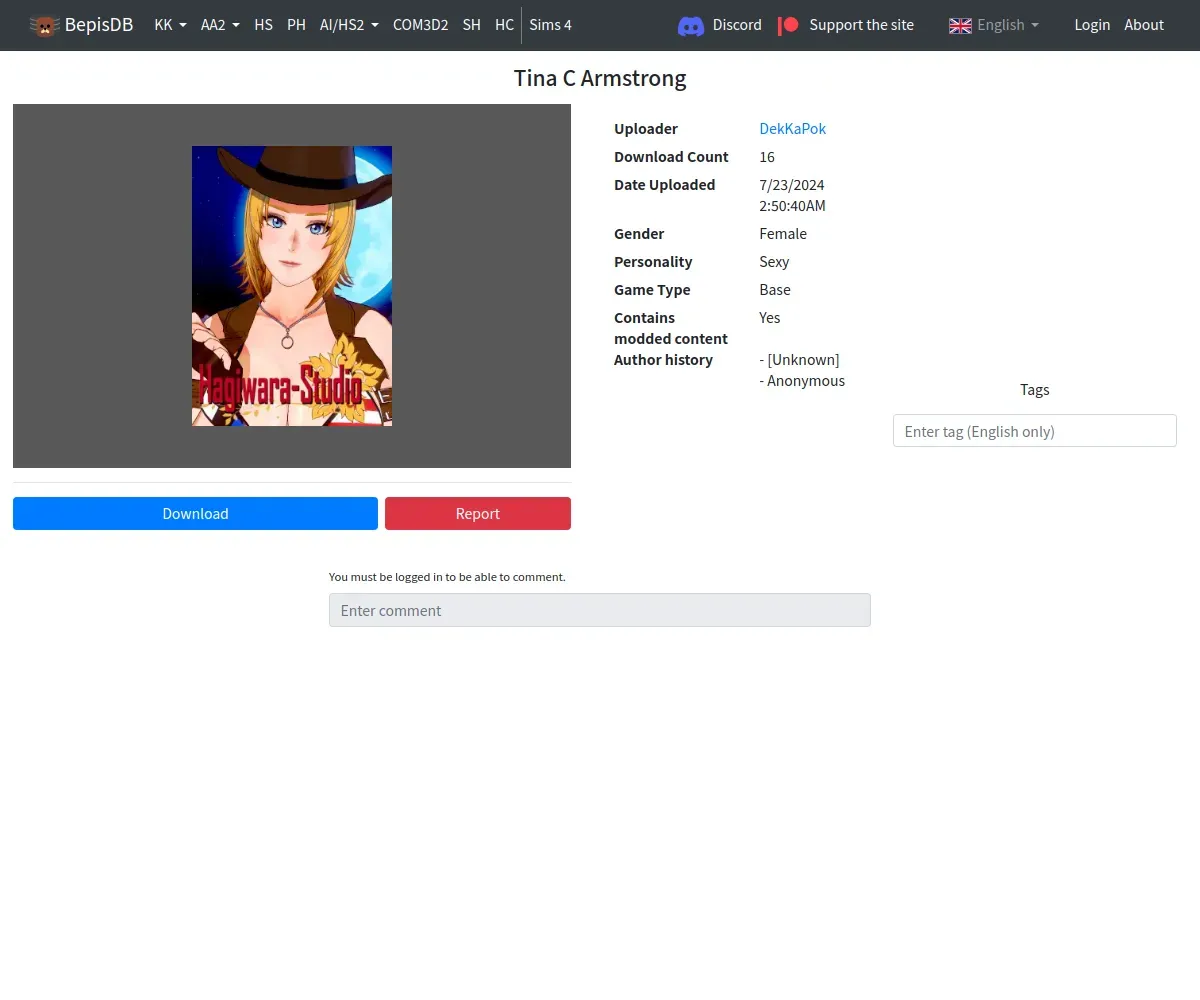Open the AI/HS2 dropdown menu
Screen dimensions: 1200x1000
tap(349, 25)
